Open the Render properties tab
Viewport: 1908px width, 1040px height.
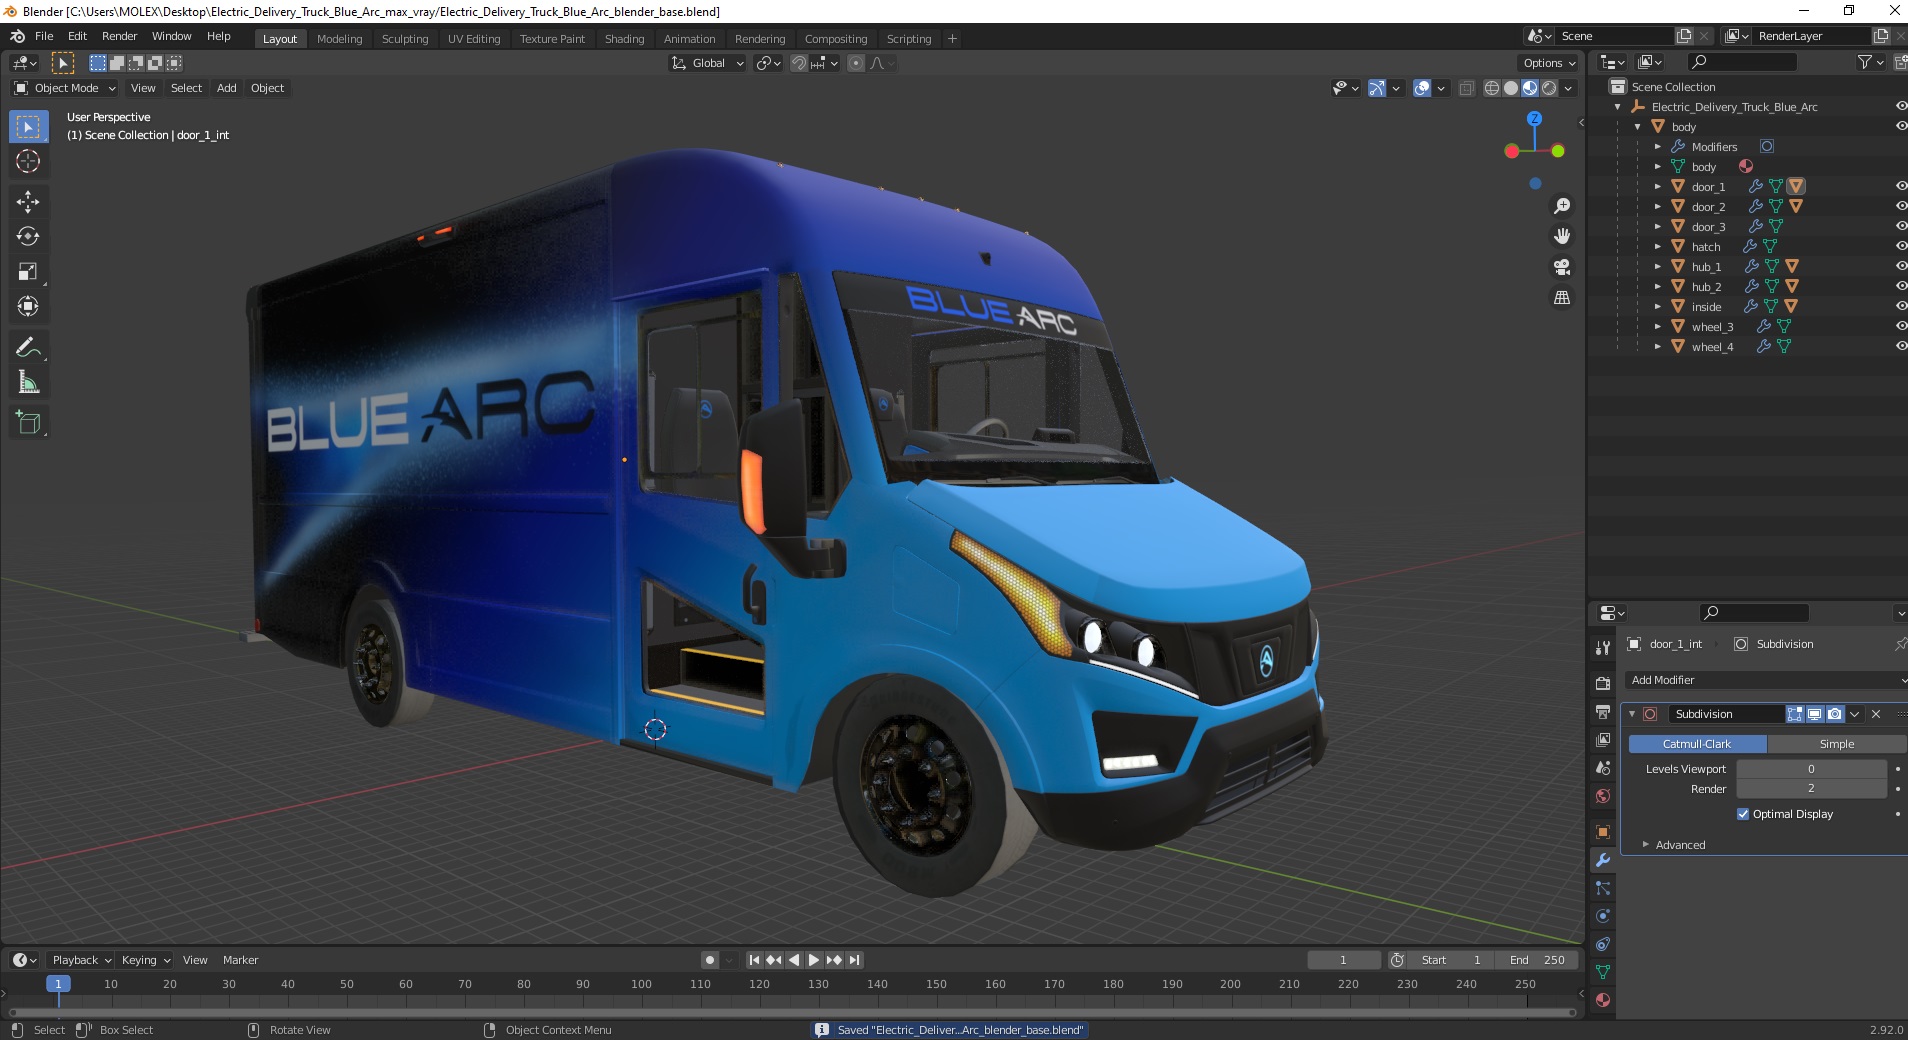click(1603, 684)
